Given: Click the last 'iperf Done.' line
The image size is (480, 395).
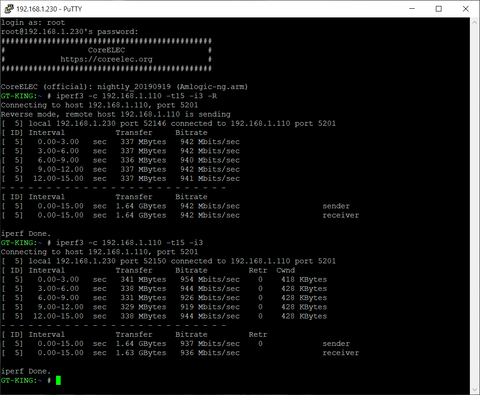Looking at the screenshot, I should [x=26, y=371].
